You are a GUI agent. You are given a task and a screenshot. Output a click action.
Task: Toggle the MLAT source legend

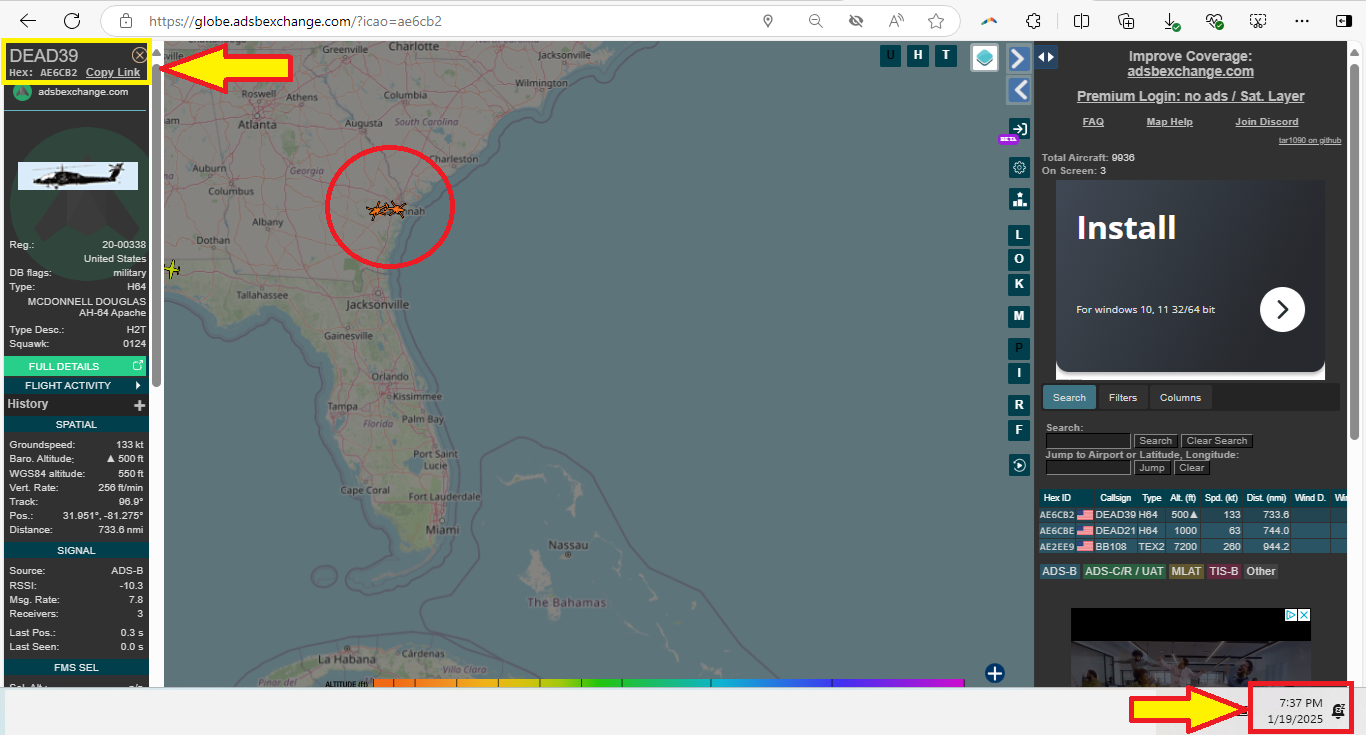pos(1186,571)
